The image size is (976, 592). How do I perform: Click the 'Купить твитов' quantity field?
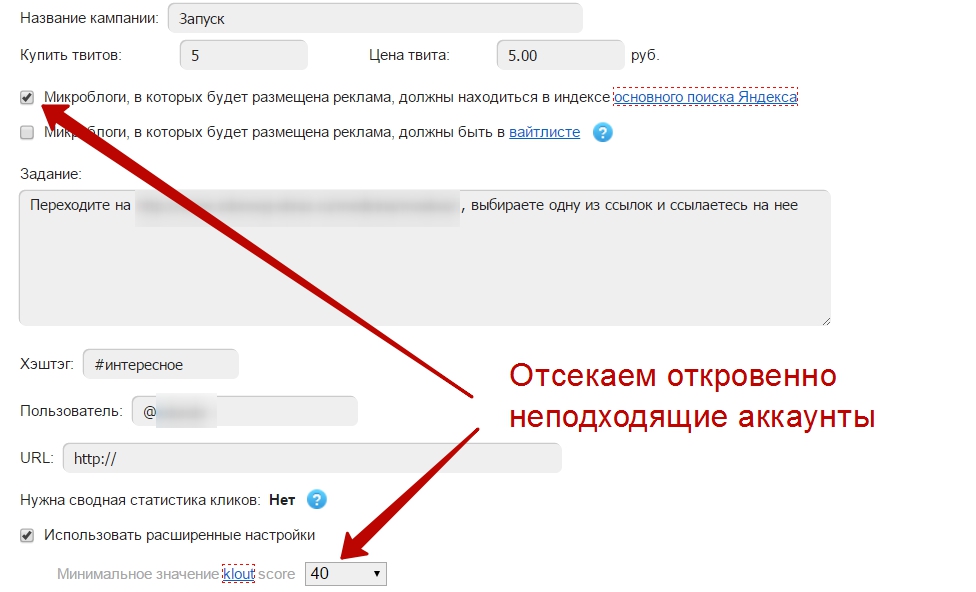[x=243, y=55]
